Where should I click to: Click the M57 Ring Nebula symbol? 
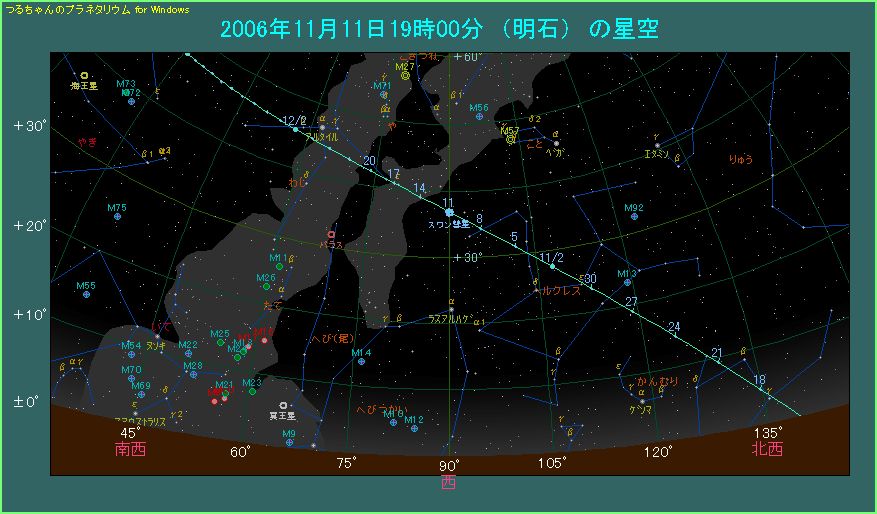click(511, 139)
